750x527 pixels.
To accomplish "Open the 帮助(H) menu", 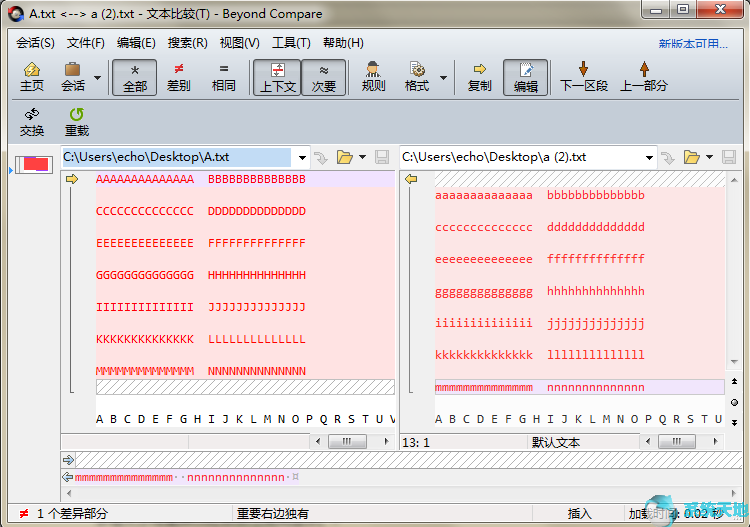I will coord(343,43).
